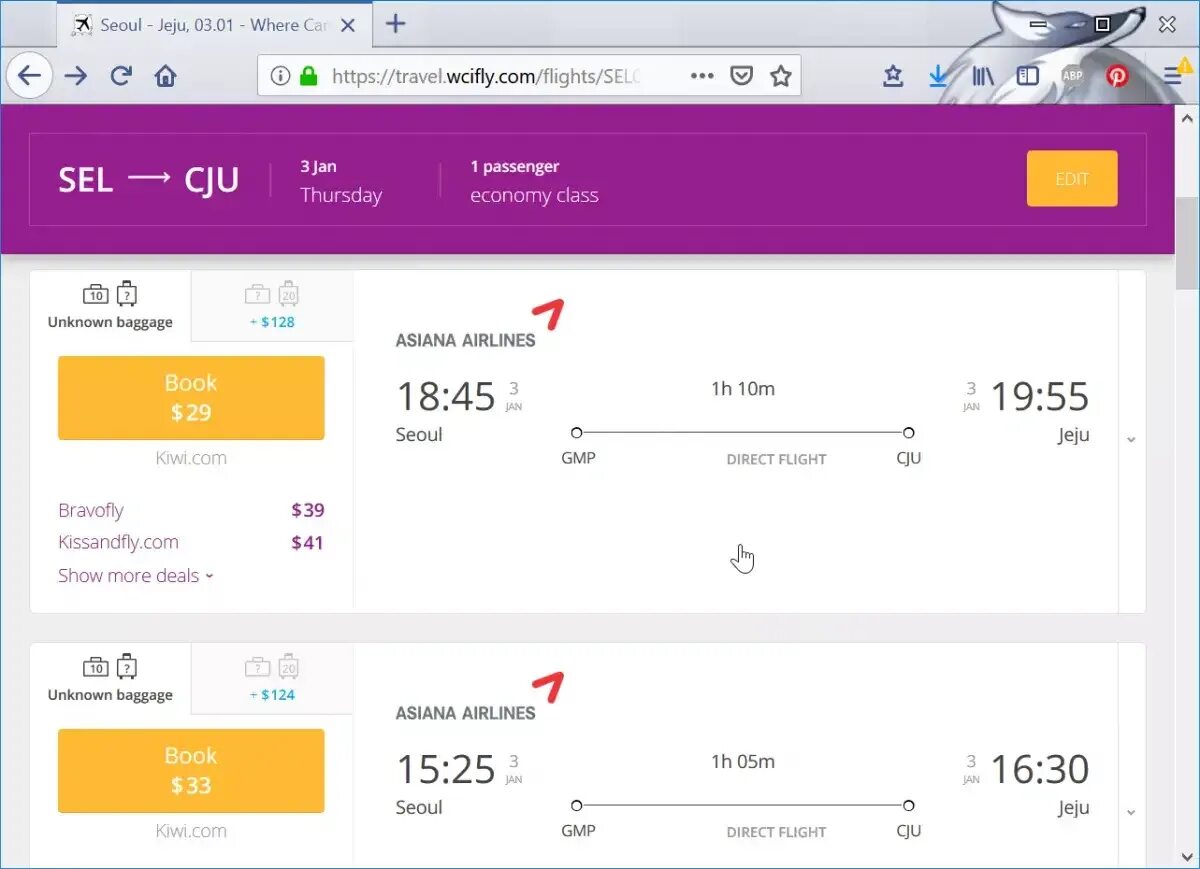Click the 15:25 departure time
Image resolution: width=1200 pixels, height=869 pixels.
click(x=446, y=770)
